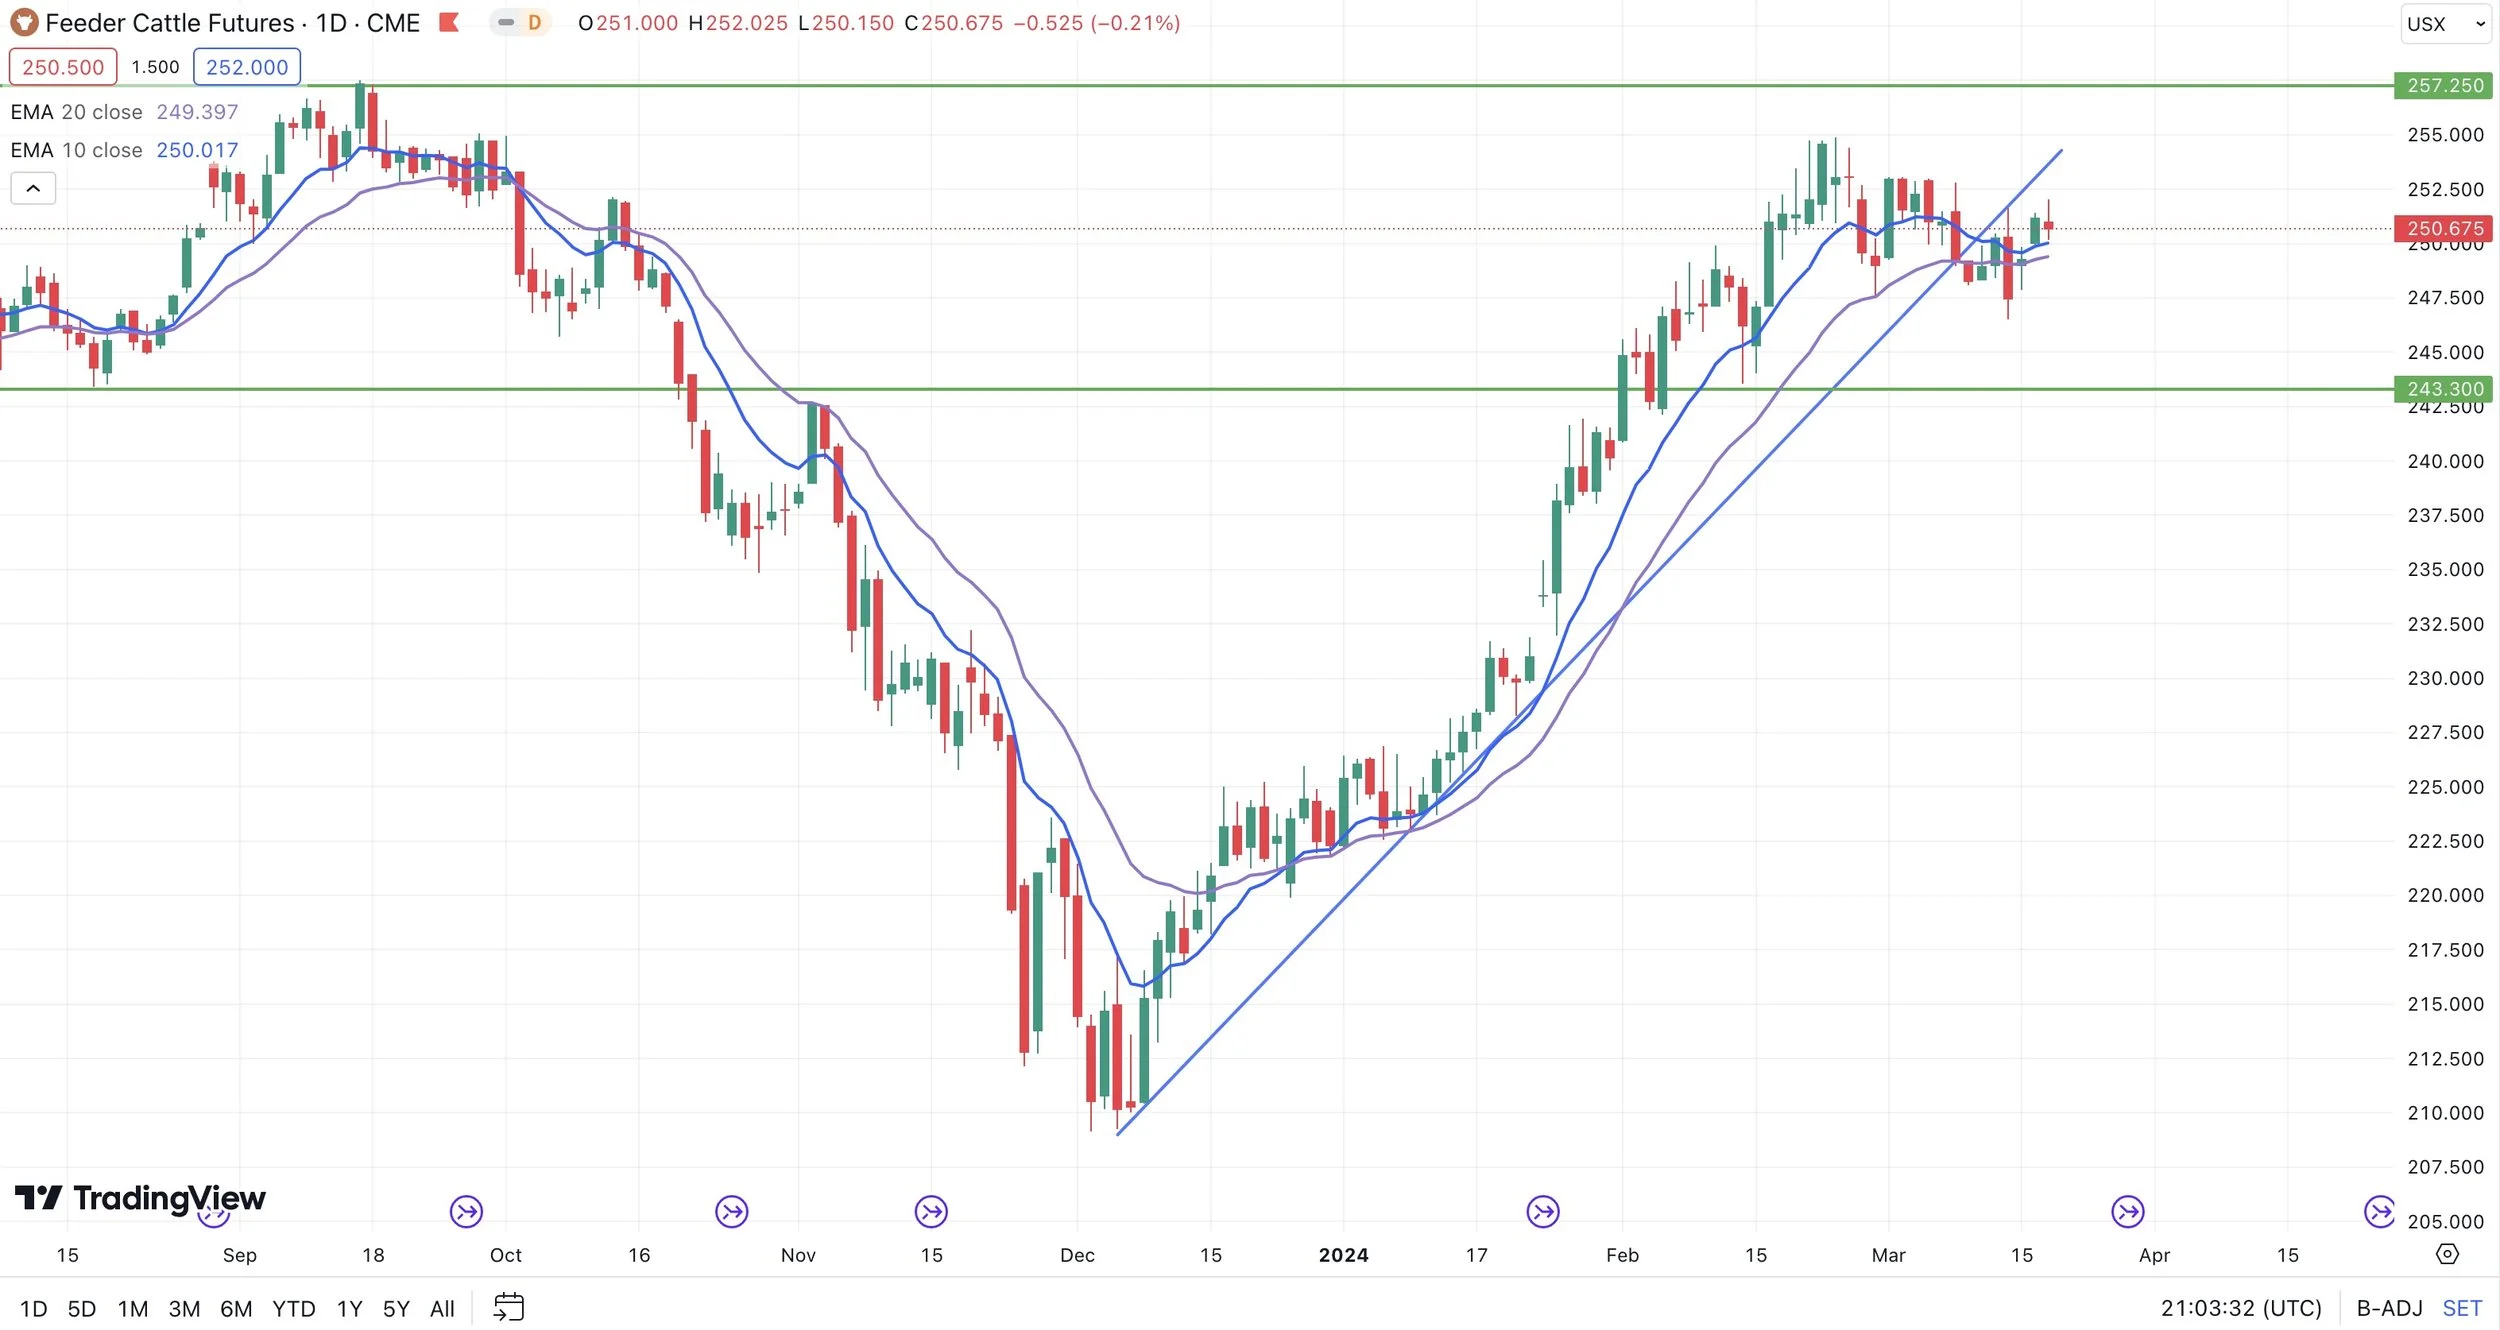Click the event marker between 17 and Feb
This screenshot has width=2500, height=1330.
point(1543,1212)
